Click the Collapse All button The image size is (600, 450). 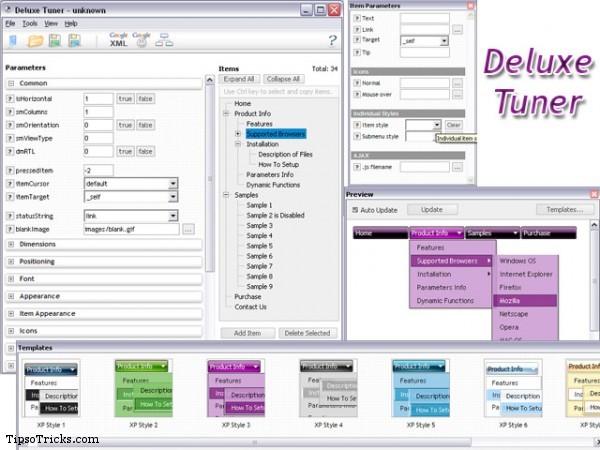[283, 79]
